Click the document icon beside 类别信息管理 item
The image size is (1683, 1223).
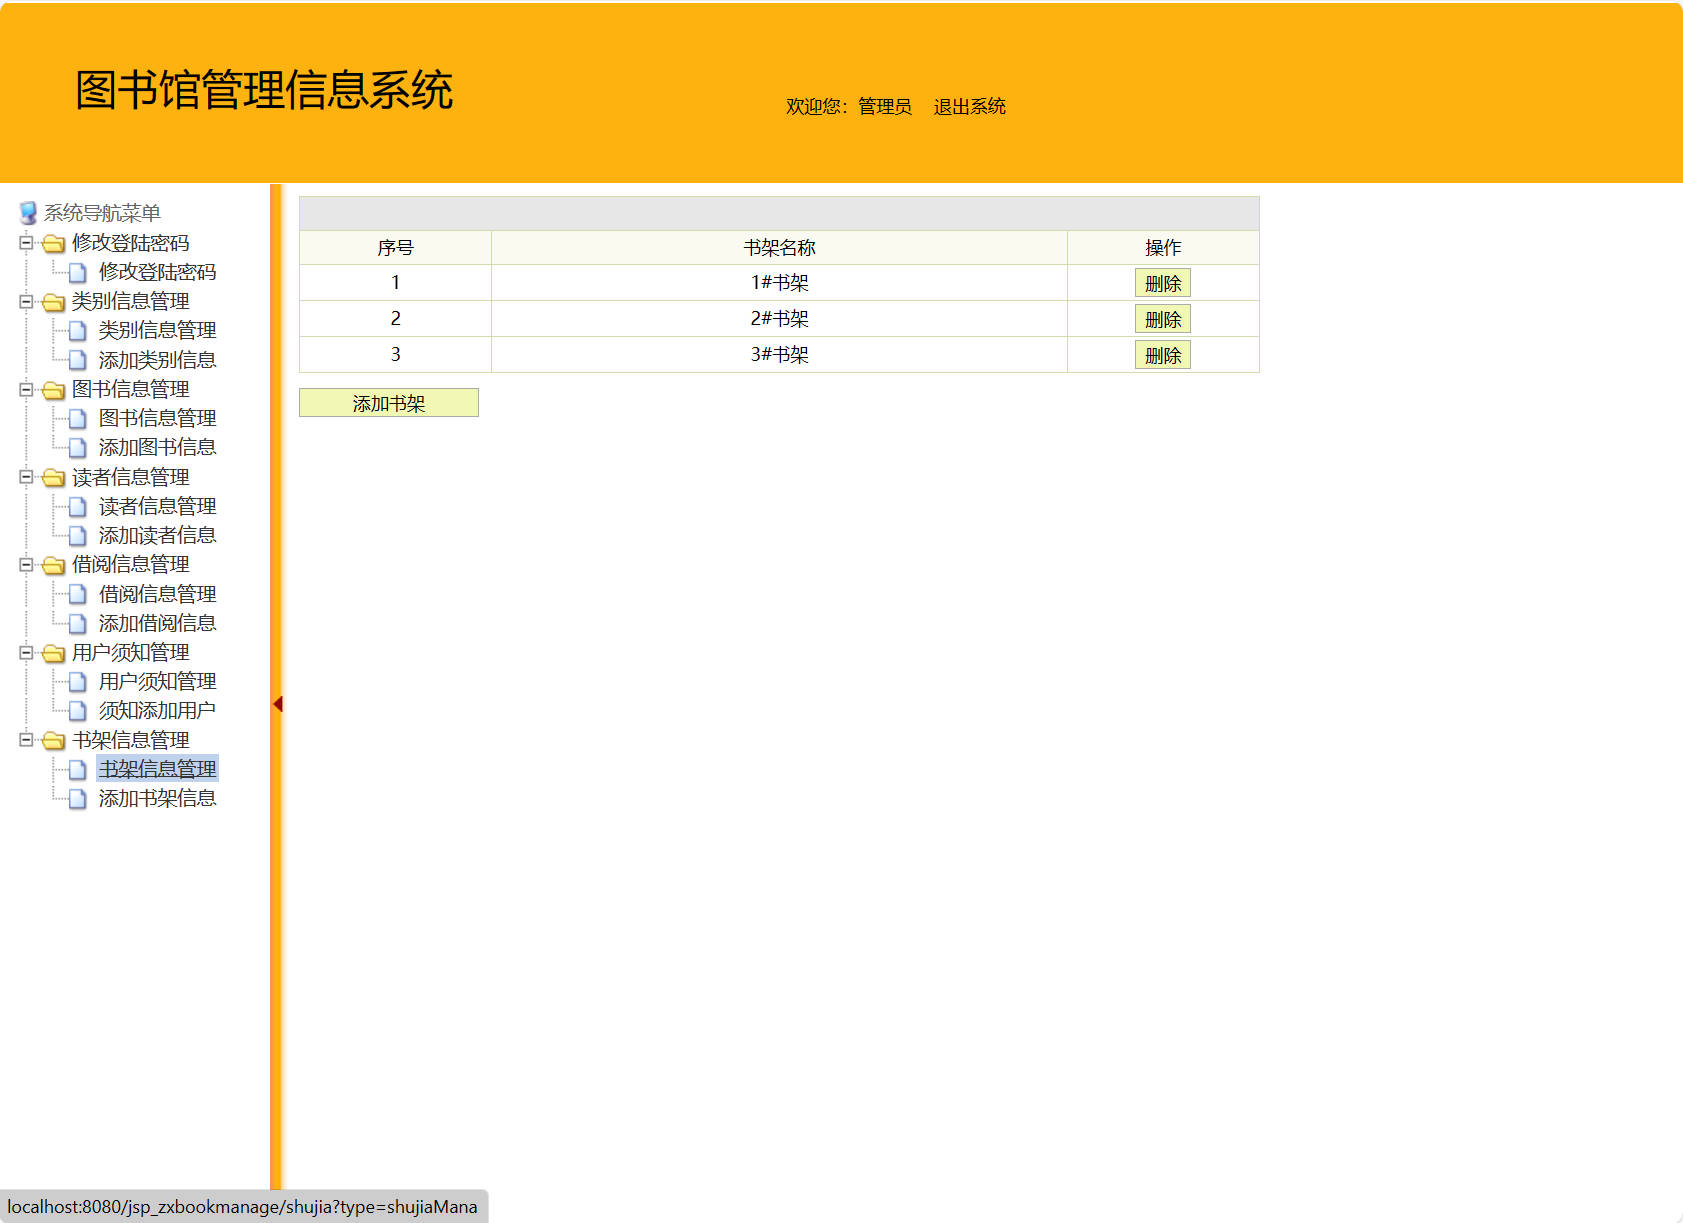click(78, 330)
